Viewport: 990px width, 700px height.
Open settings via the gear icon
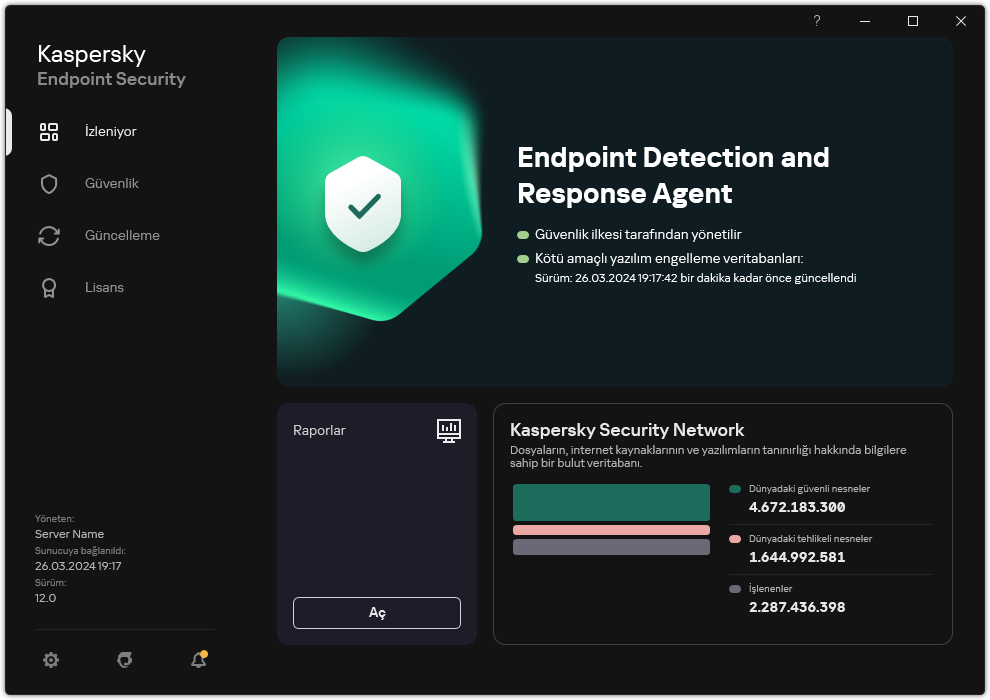(x=51, y=660)
